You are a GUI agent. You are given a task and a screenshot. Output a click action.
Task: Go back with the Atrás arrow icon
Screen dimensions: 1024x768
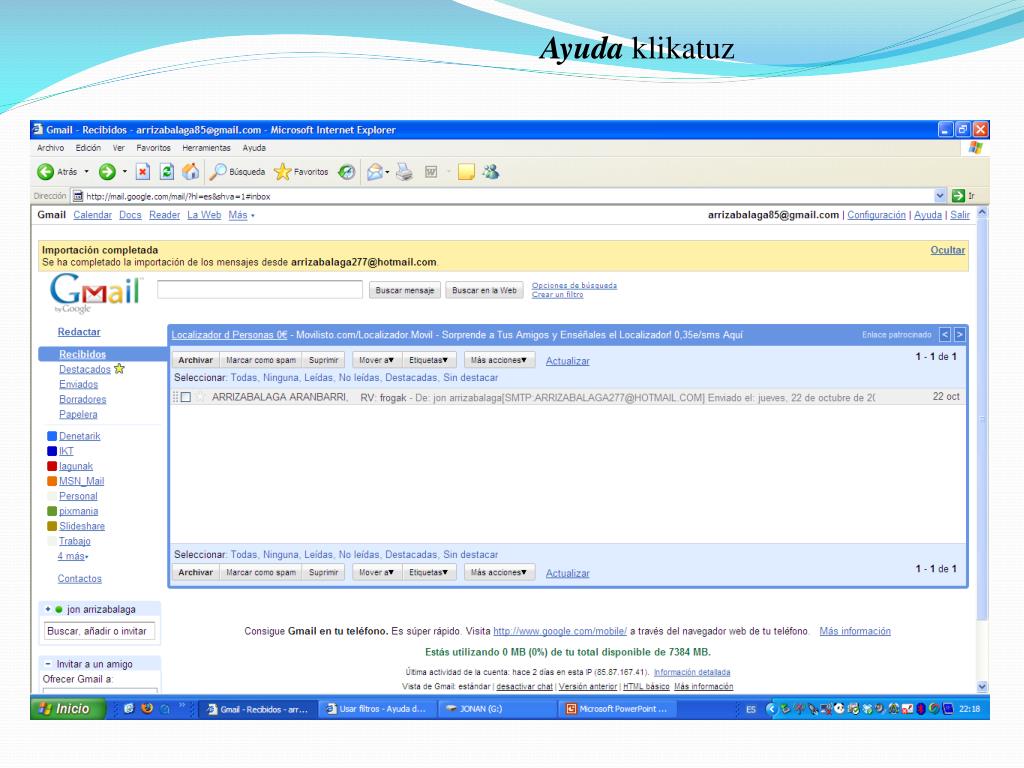[x=45, y=172]
